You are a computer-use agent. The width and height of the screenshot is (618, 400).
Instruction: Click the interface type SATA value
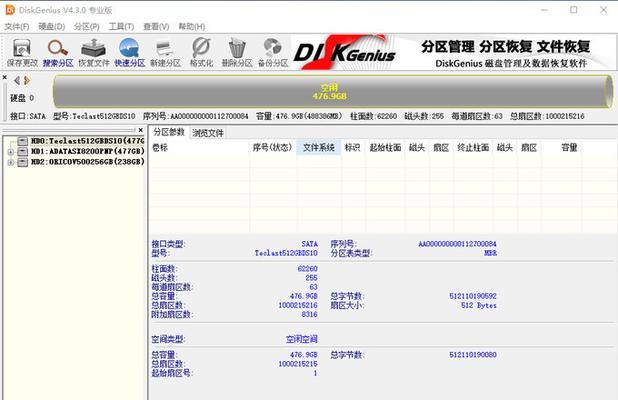[x=310, y=244]
